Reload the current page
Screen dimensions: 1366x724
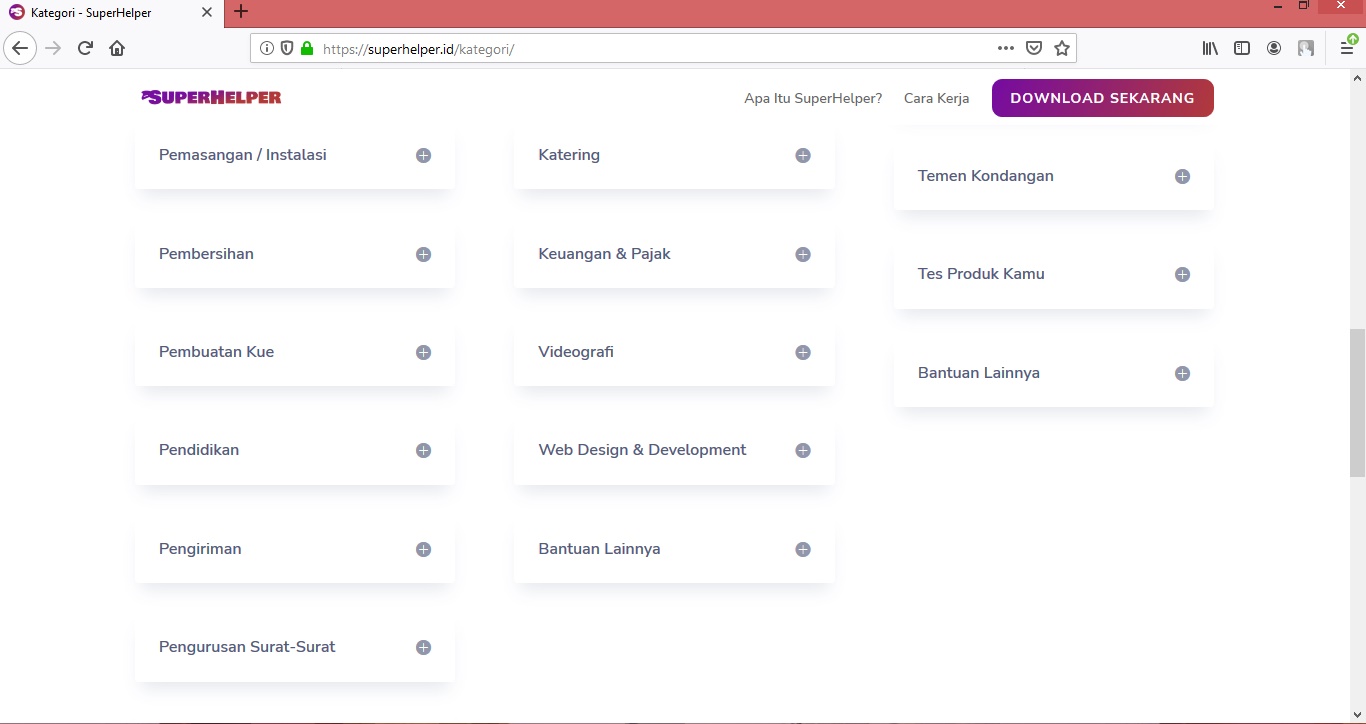coord(85,48)
